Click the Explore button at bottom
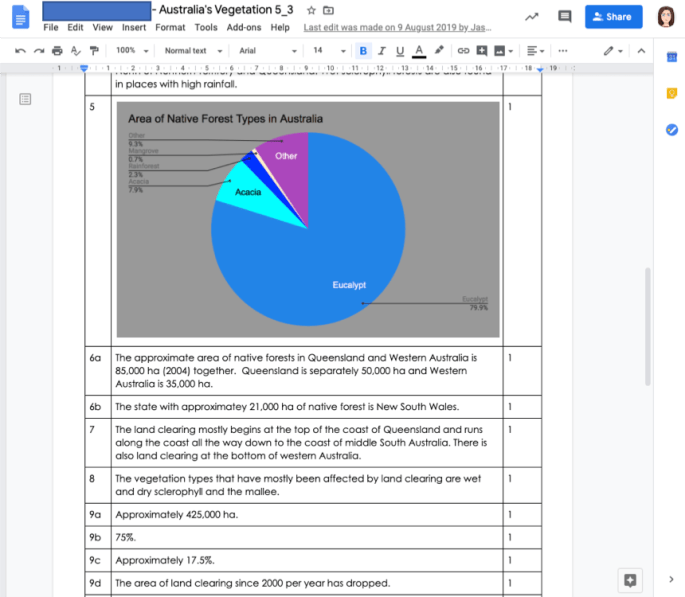This screenshot has width=685, height=597. tap(630, 580)
